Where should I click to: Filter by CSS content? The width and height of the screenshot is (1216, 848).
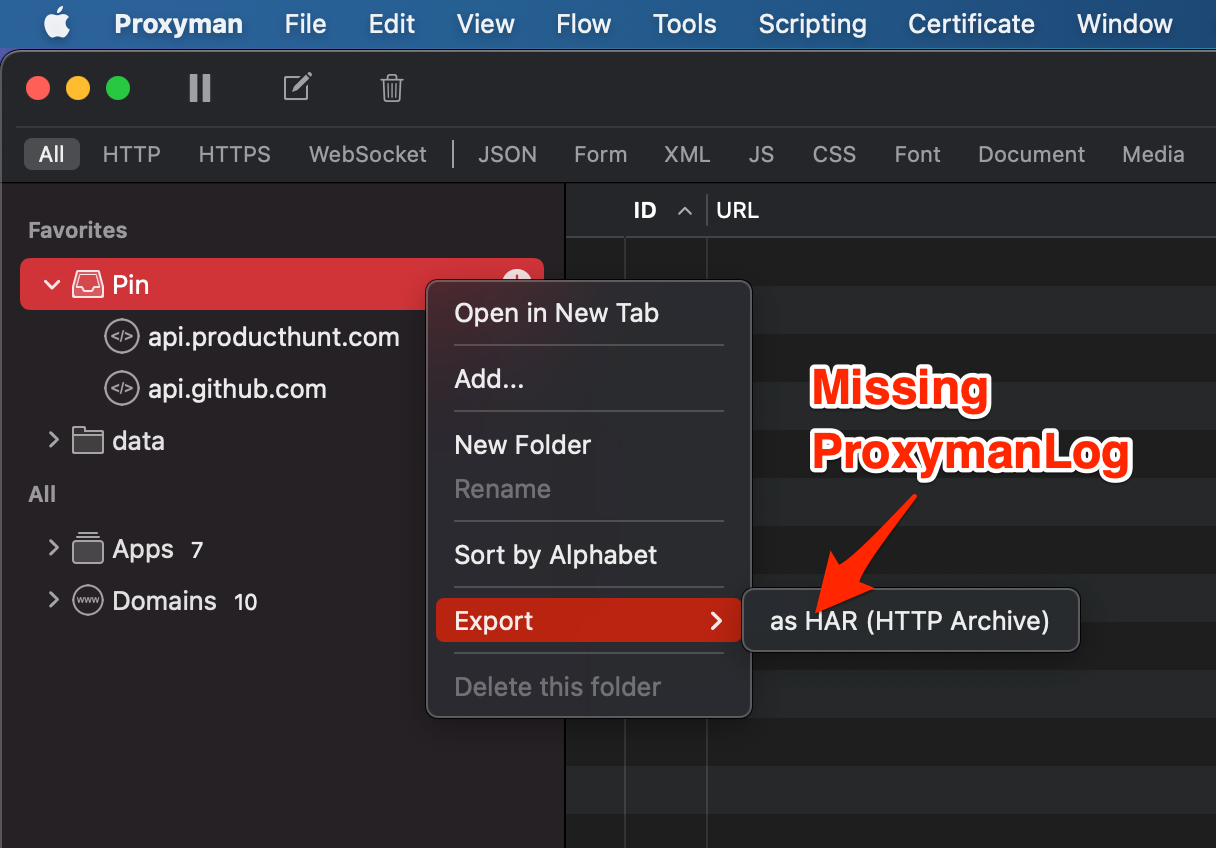[834, 154]
